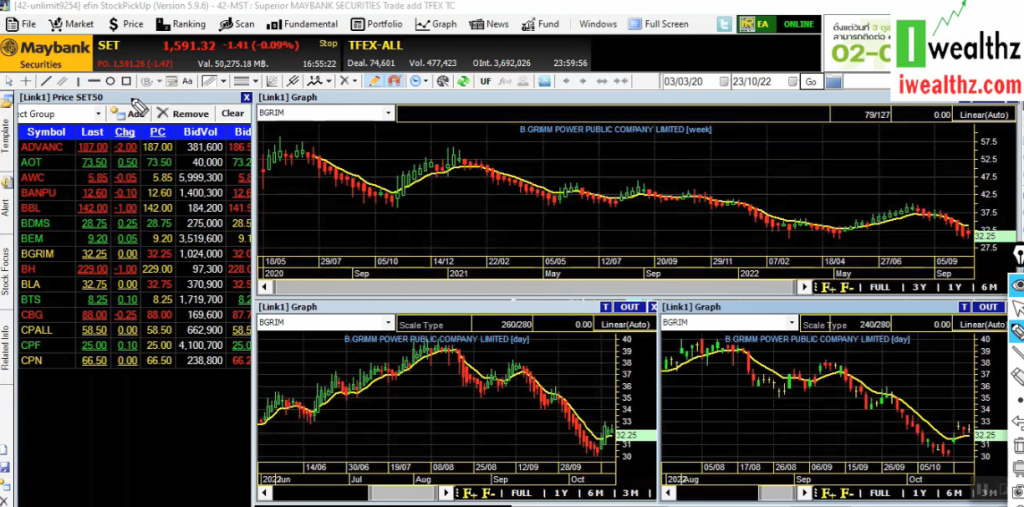
Task: Click the EA status icon
Action: (x=755, y=24)
